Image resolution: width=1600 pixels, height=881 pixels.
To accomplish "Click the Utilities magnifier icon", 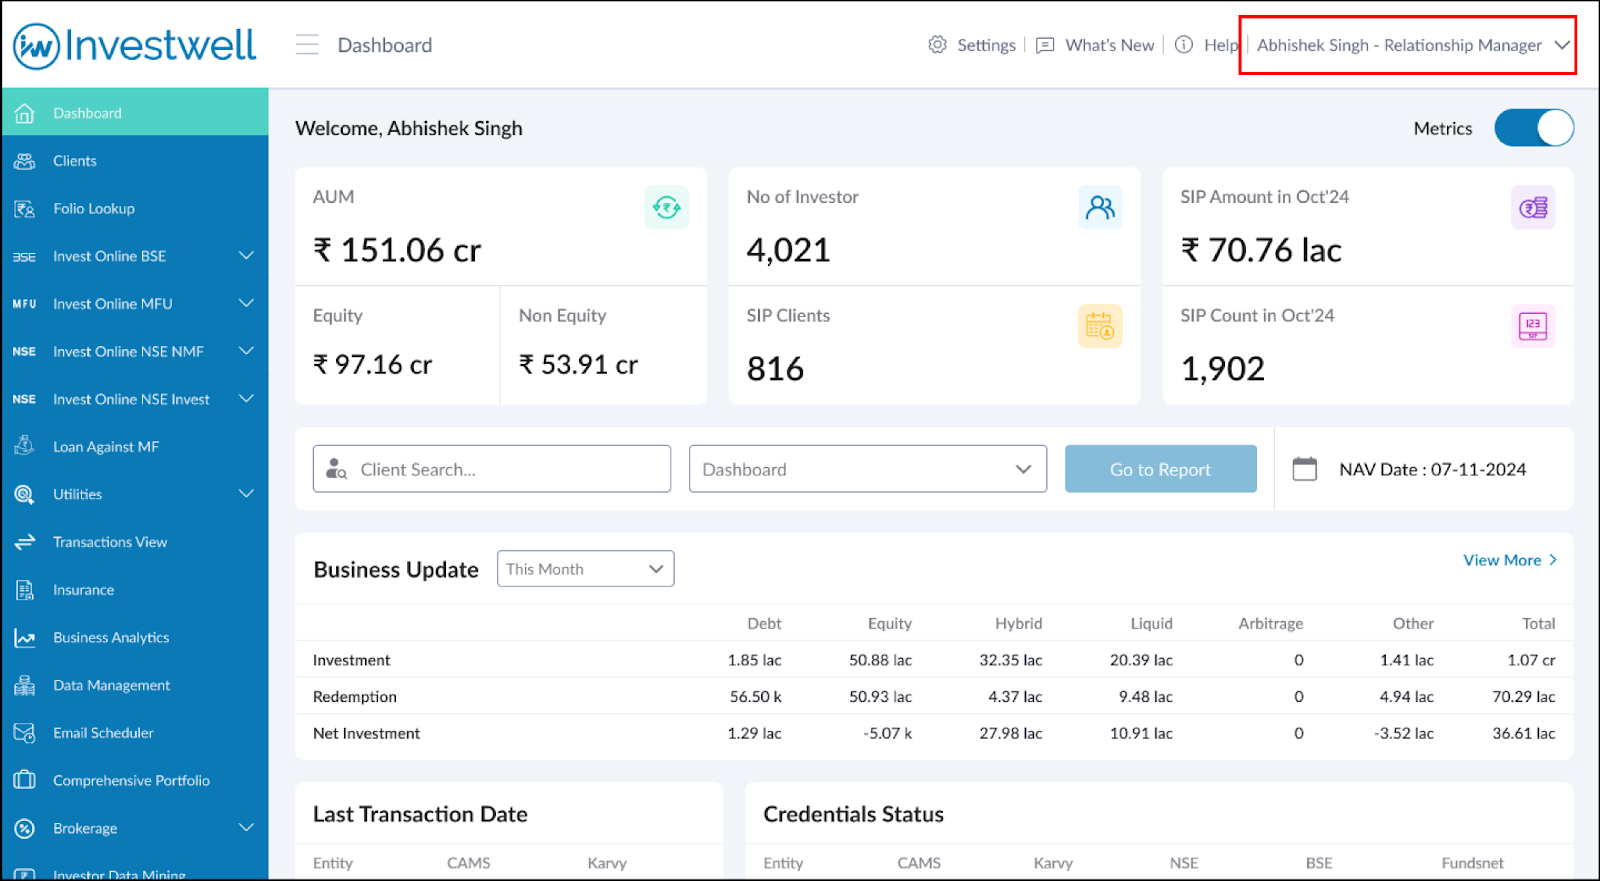I will (x=25, y=494).
